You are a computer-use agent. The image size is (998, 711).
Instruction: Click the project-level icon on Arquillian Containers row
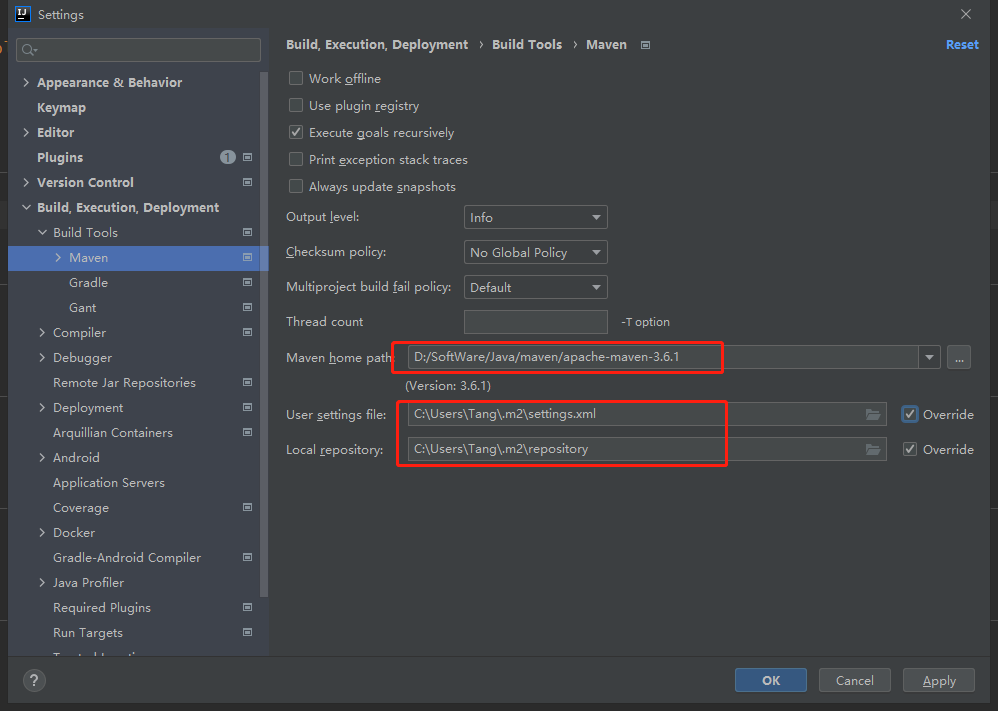tap(248, 432)
